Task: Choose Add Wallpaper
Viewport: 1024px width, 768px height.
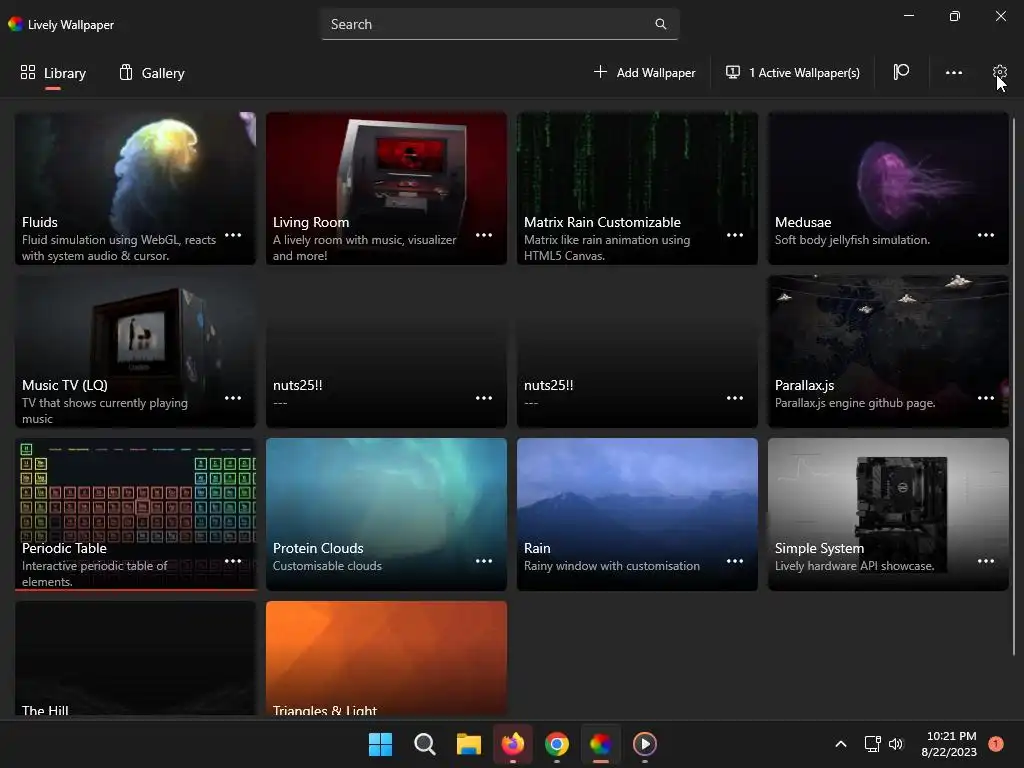Action: click(x=645, y=72)
